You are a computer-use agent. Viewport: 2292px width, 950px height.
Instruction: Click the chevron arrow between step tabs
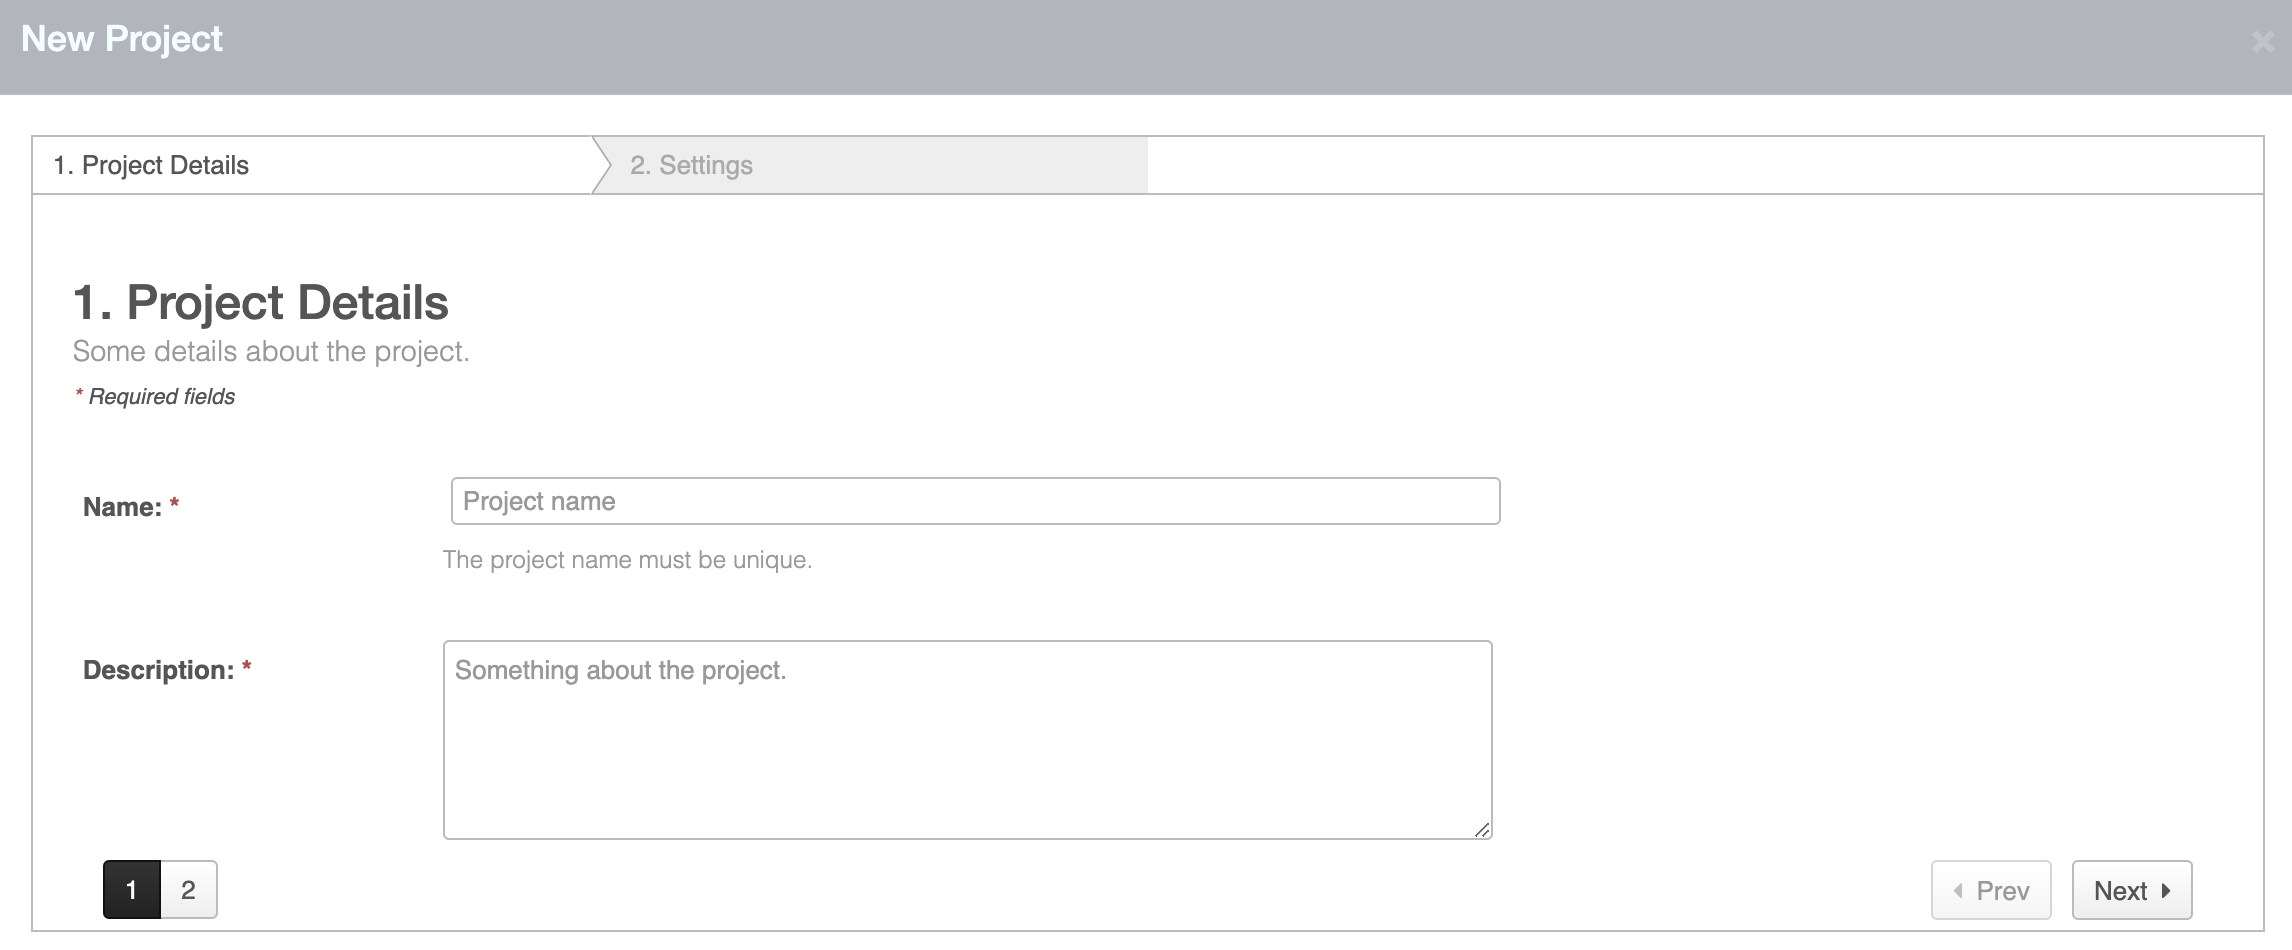pos(602,165)
